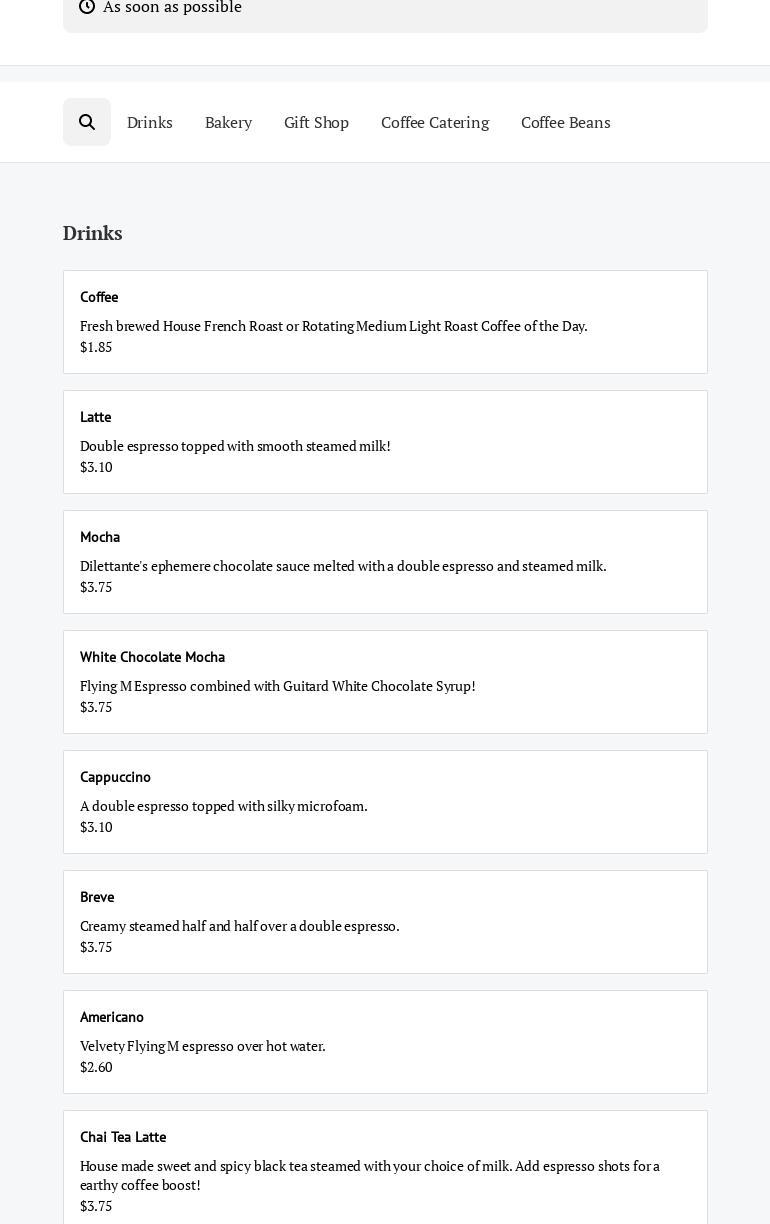Screen dimensions: 770x1224
Task: Select the Coffee Catering tab
Action: (x=435, y=122)
